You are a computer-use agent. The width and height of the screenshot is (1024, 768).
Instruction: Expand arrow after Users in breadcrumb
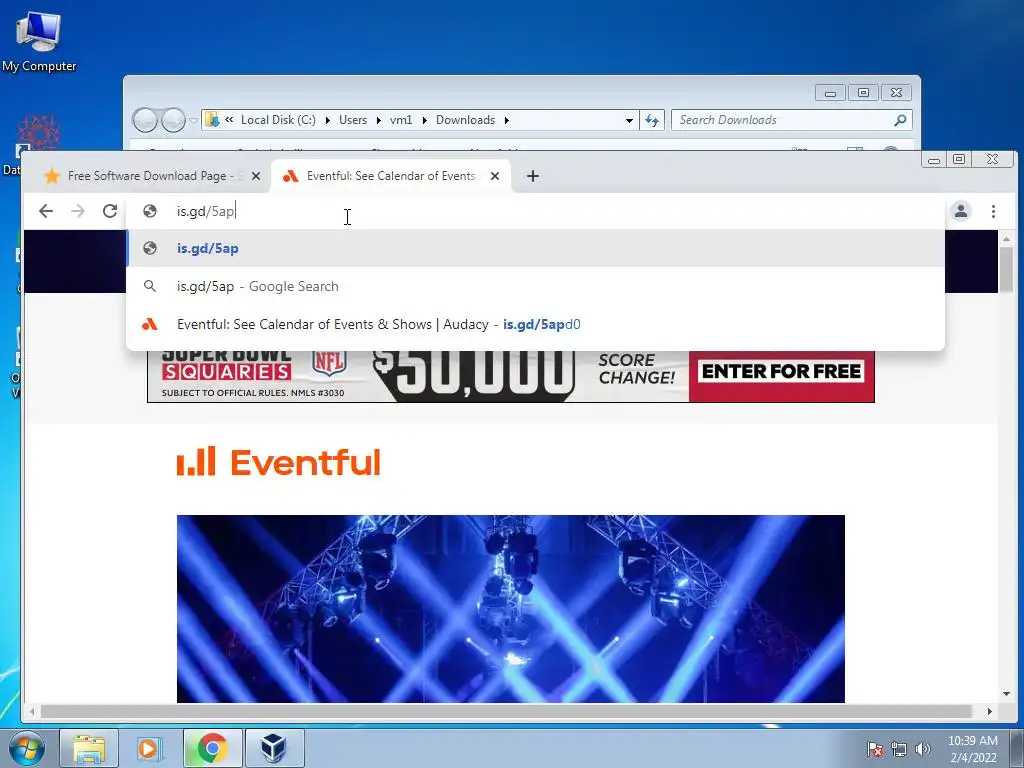(379, 120)
